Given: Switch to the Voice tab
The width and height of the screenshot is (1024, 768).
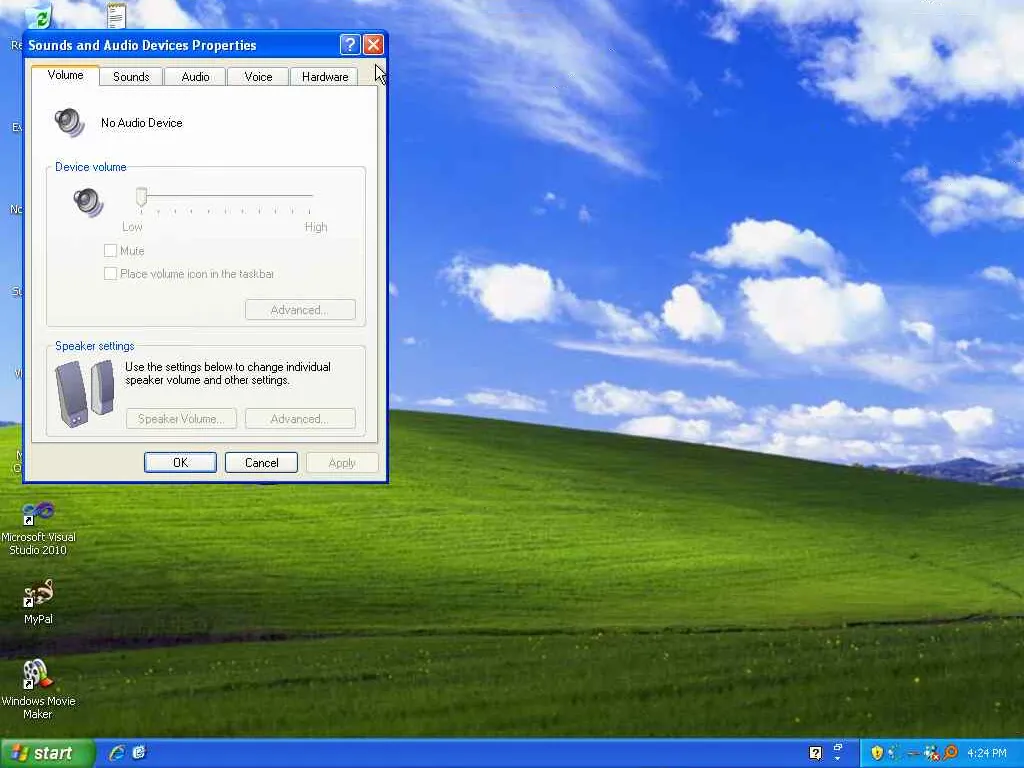Looking at the screenshot, I should 258,76.
